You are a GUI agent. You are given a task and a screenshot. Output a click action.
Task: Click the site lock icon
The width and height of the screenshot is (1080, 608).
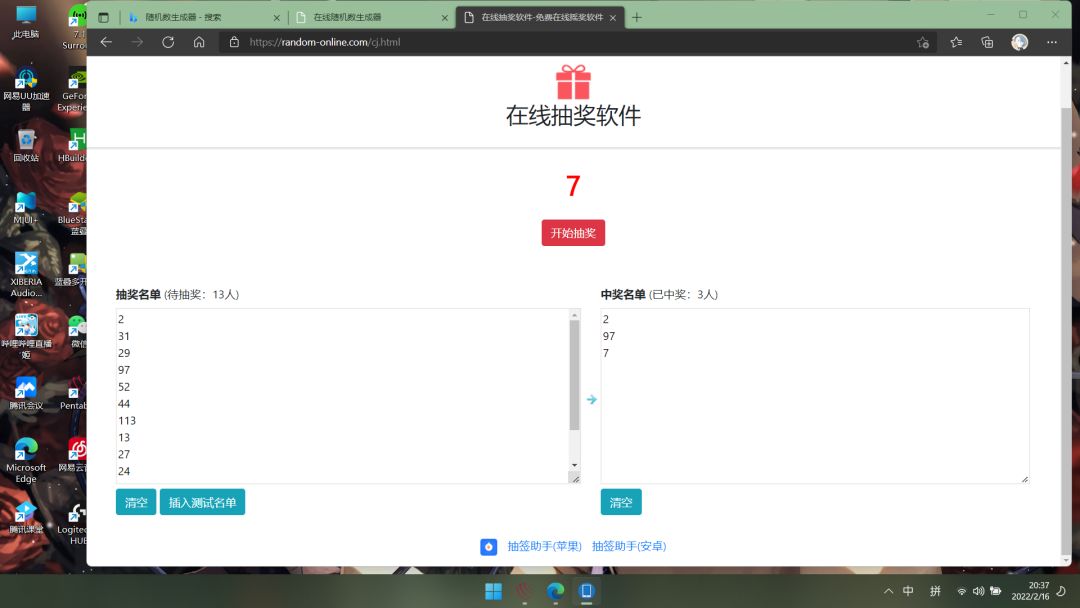pyautogui.click(x=234, y=42)
